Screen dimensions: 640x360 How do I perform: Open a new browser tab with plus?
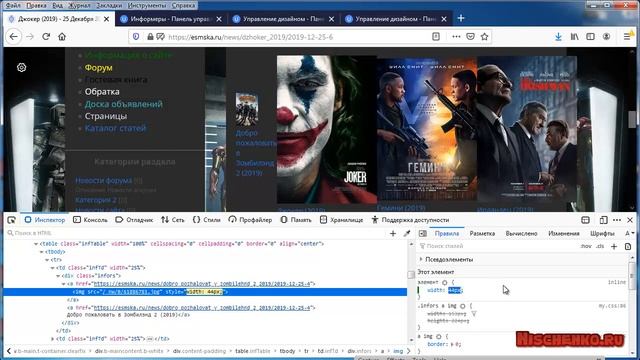[461, 18]
